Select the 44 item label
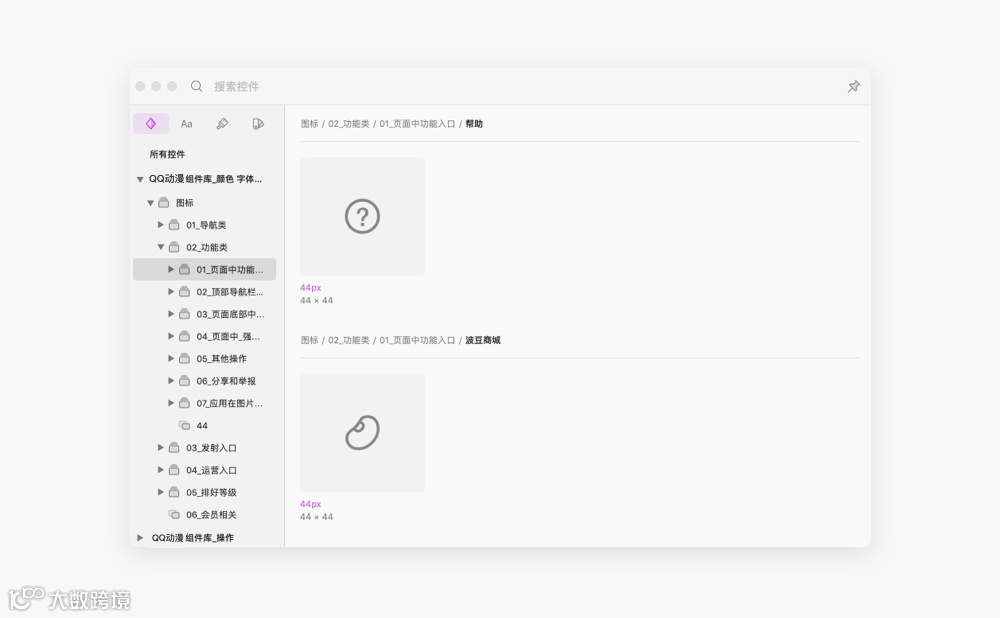Image resolution: width=1000 pixels, height=618 pixels. (202, 425)
